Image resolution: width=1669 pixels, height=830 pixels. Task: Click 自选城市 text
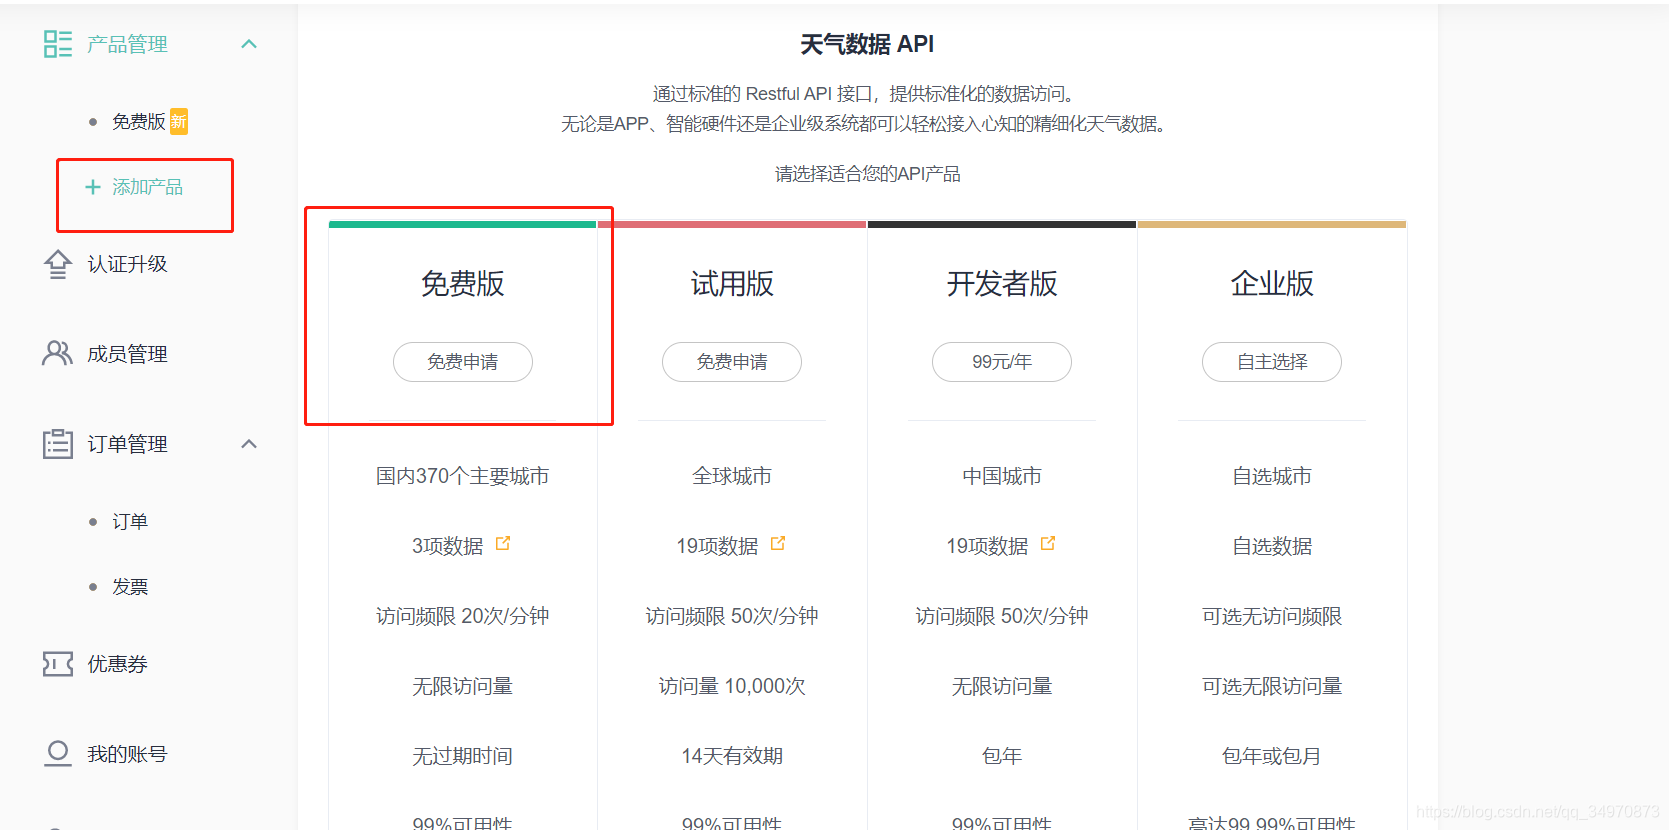pos(1272,476)
